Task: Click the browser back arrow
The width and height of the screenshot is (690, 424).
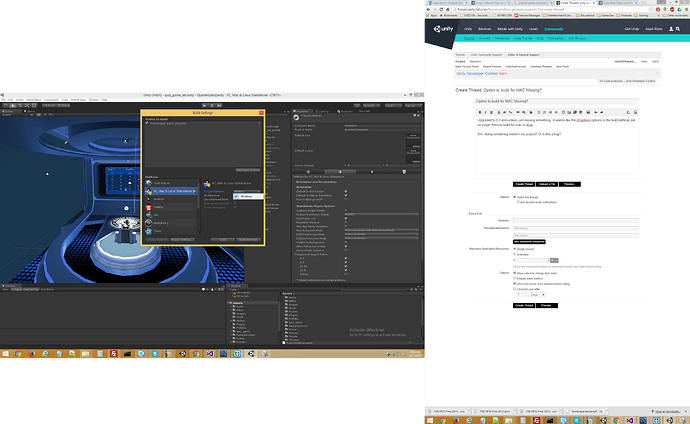Action: pos(429,9)
